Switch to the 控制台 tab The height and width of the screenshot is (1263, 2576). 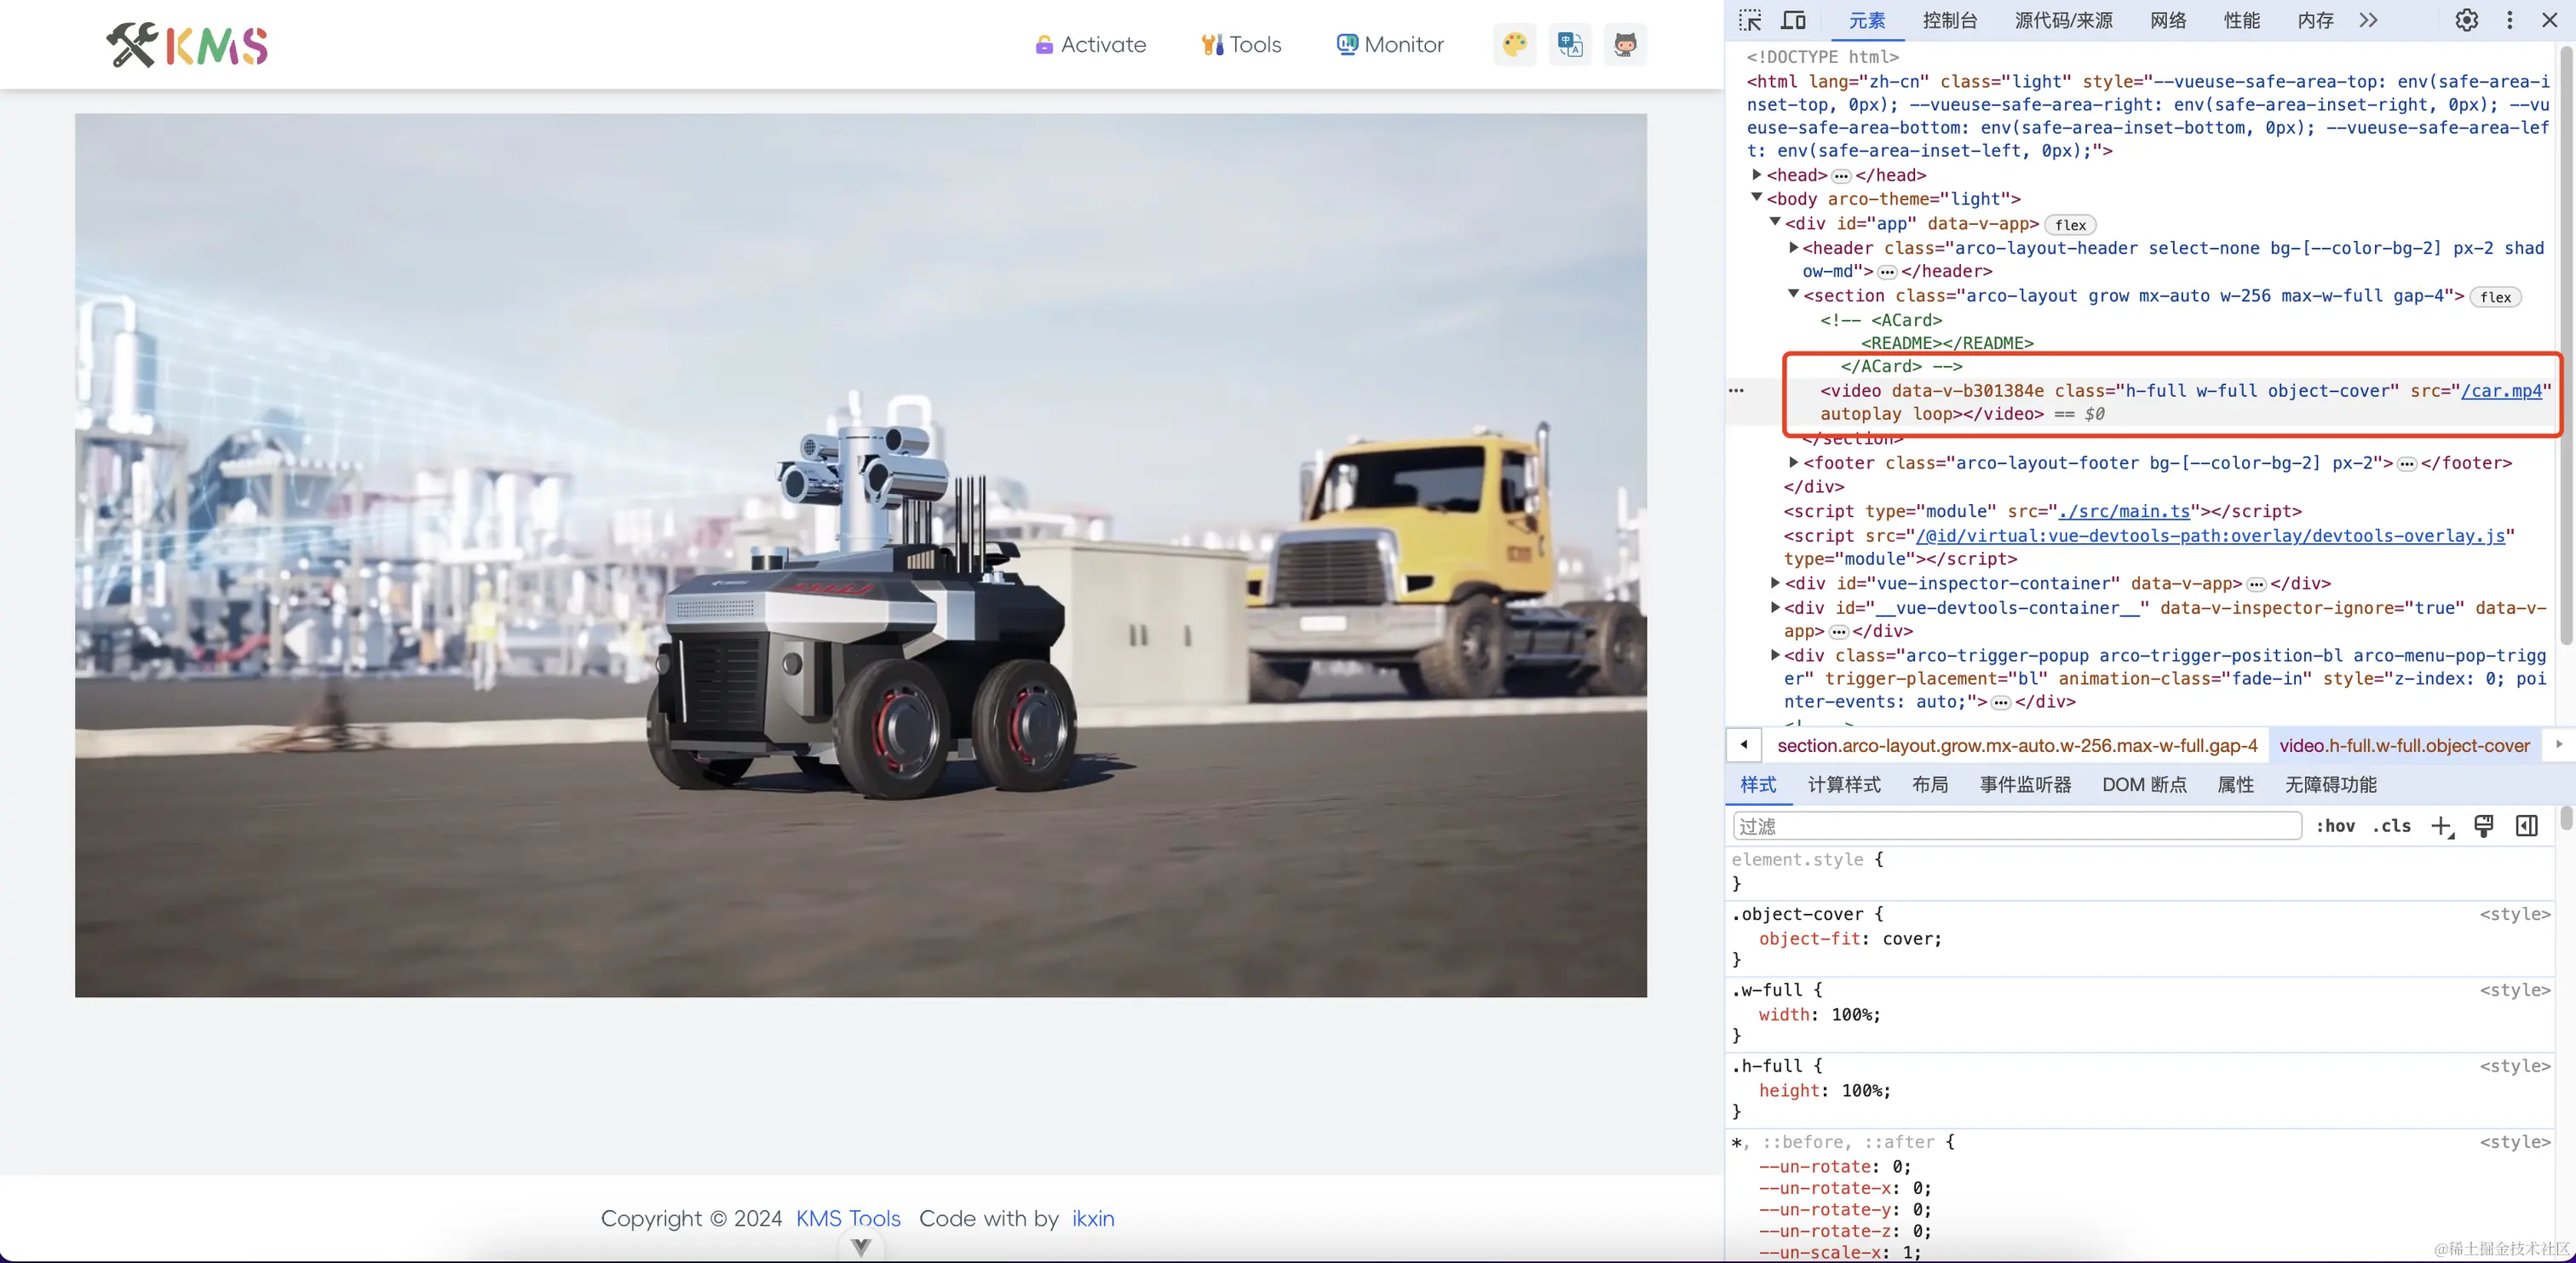pos(1949,20)
